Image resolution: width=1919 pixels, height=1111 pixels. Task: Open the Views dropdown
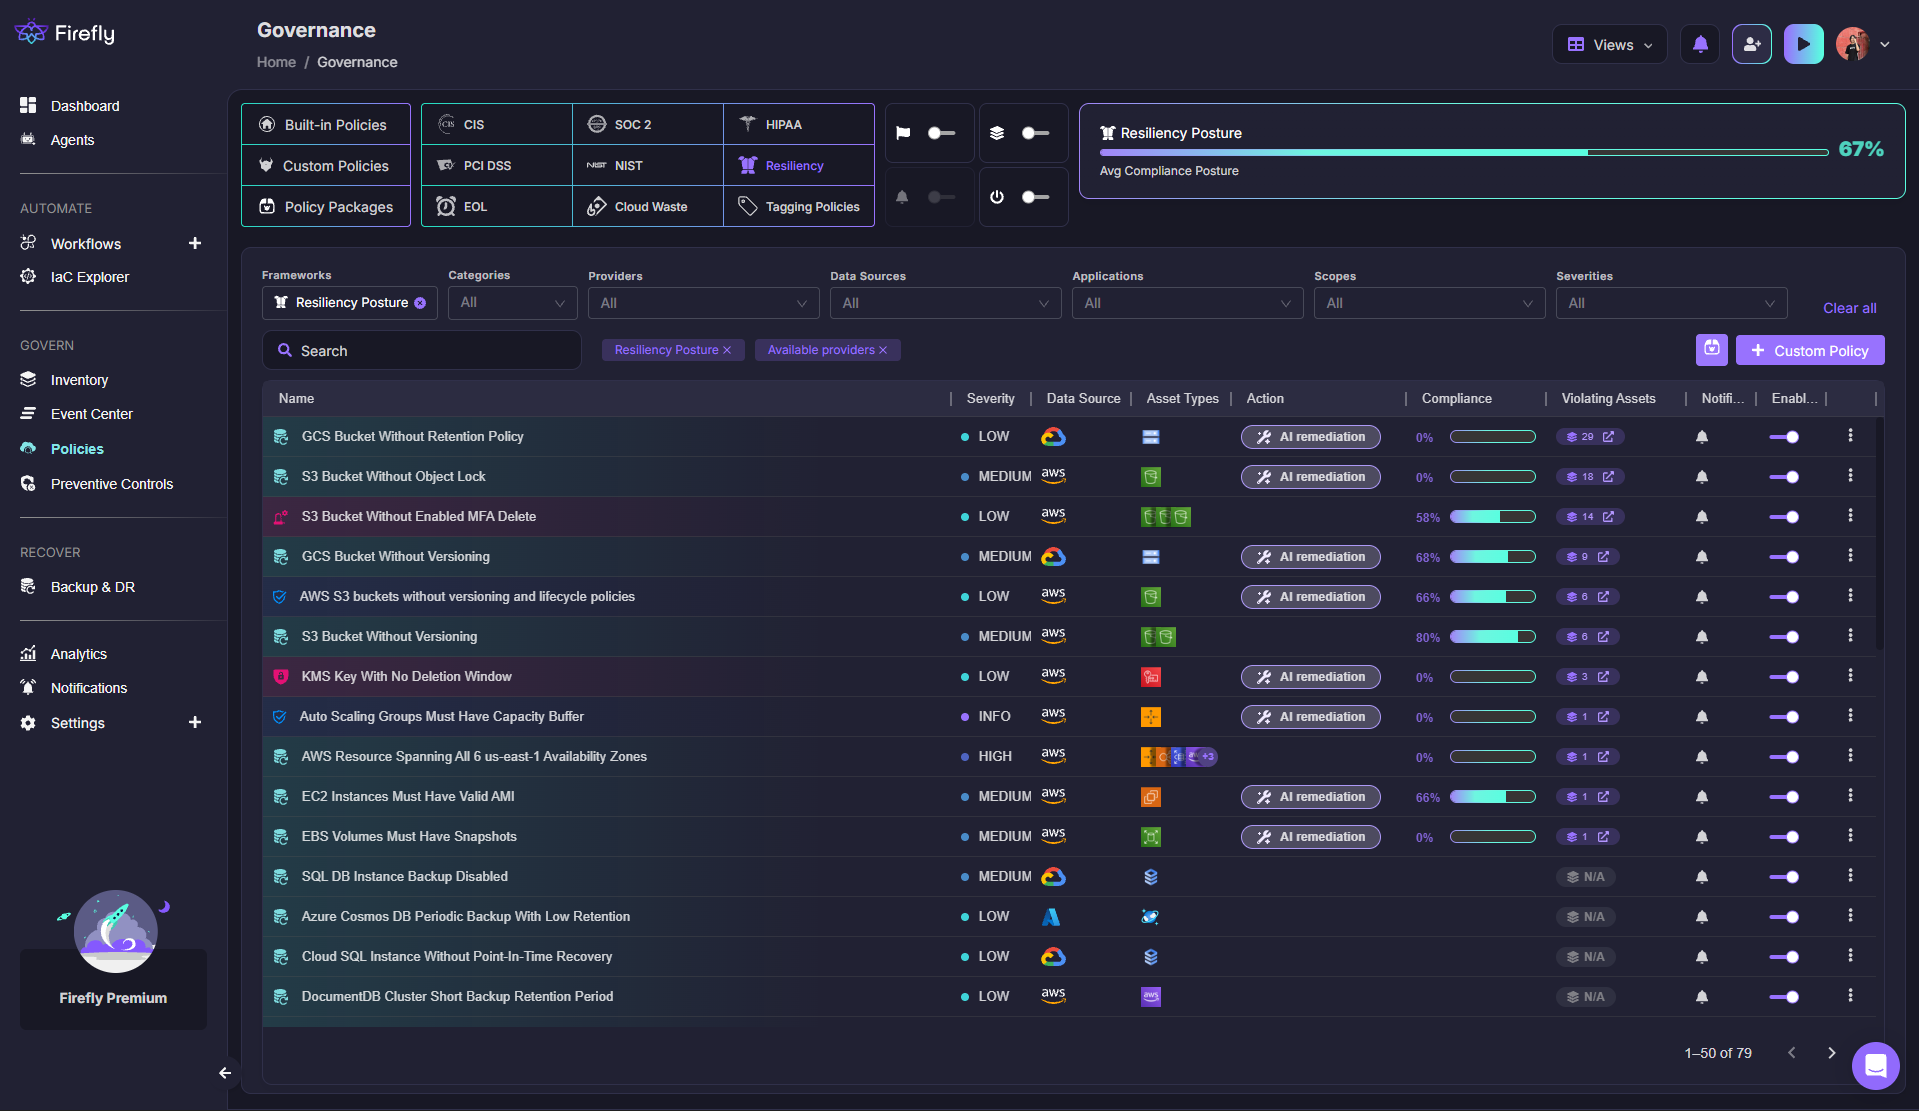coord(1609,45)
